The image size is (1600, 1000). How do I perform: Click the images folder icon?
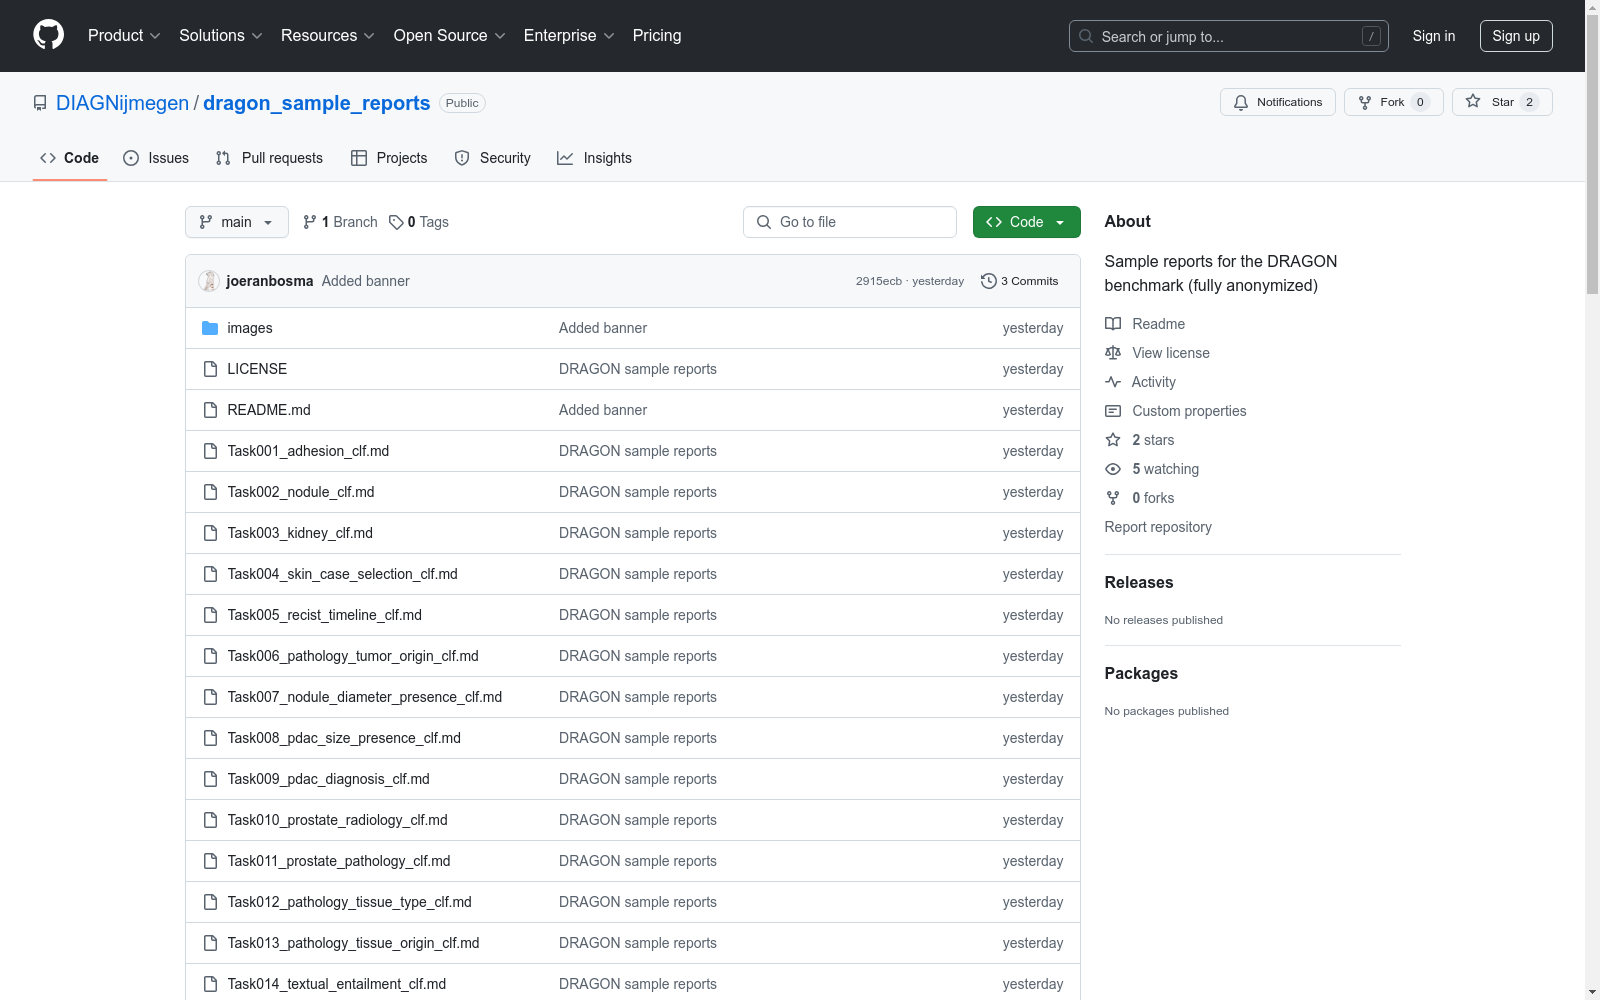210,328
